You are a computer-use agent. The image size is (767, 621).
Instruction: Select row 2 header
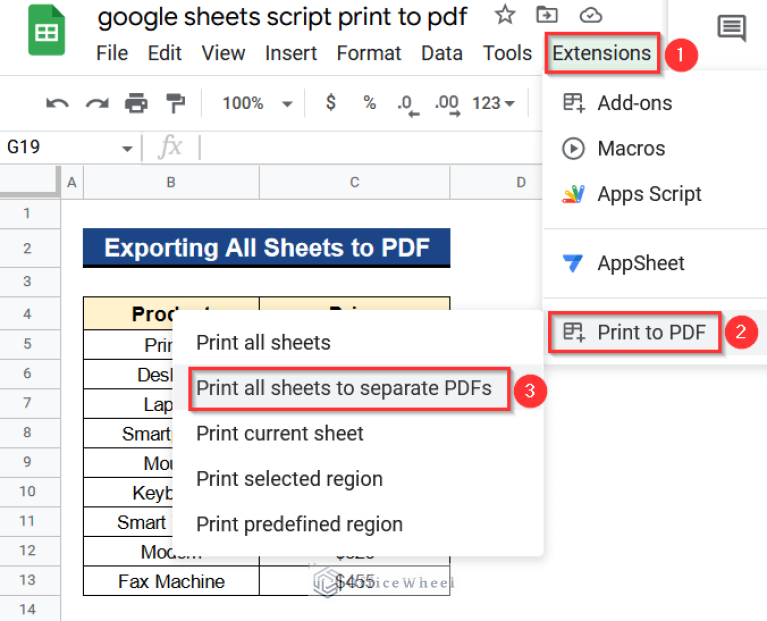(29, 248)
